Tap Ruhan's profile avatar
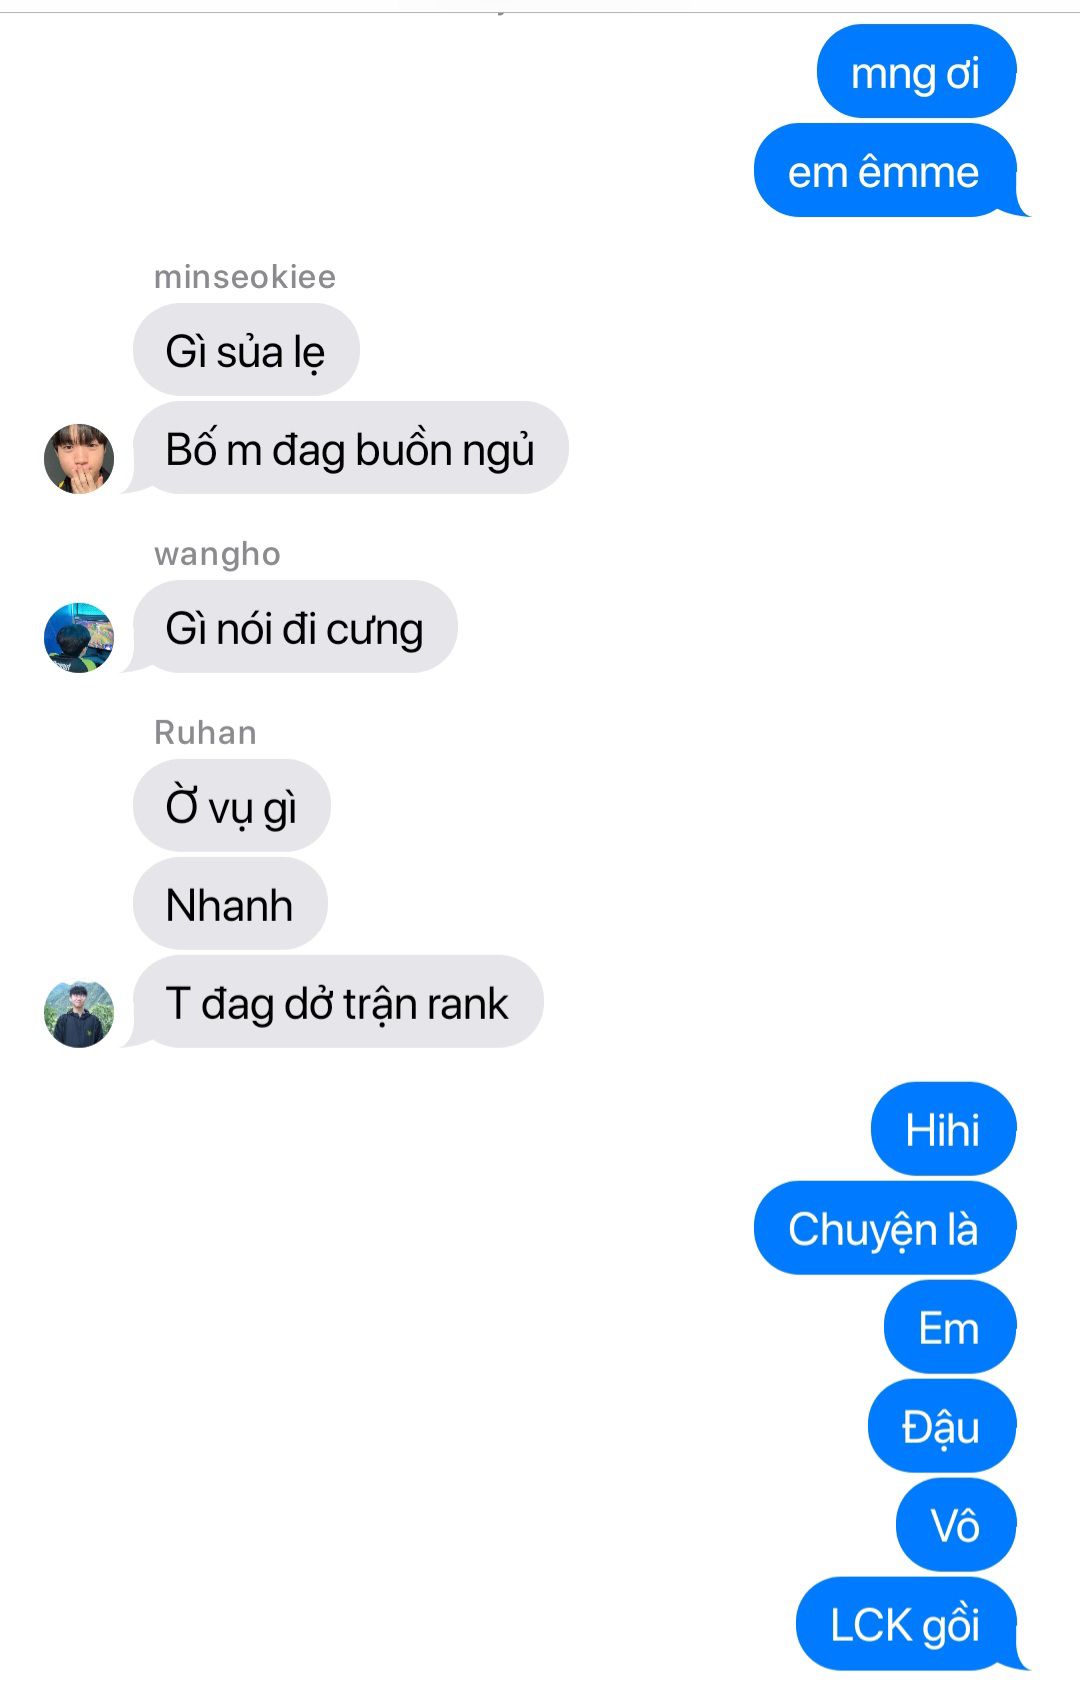This screenshot has width=1080, height=1688. point(79,1013)
